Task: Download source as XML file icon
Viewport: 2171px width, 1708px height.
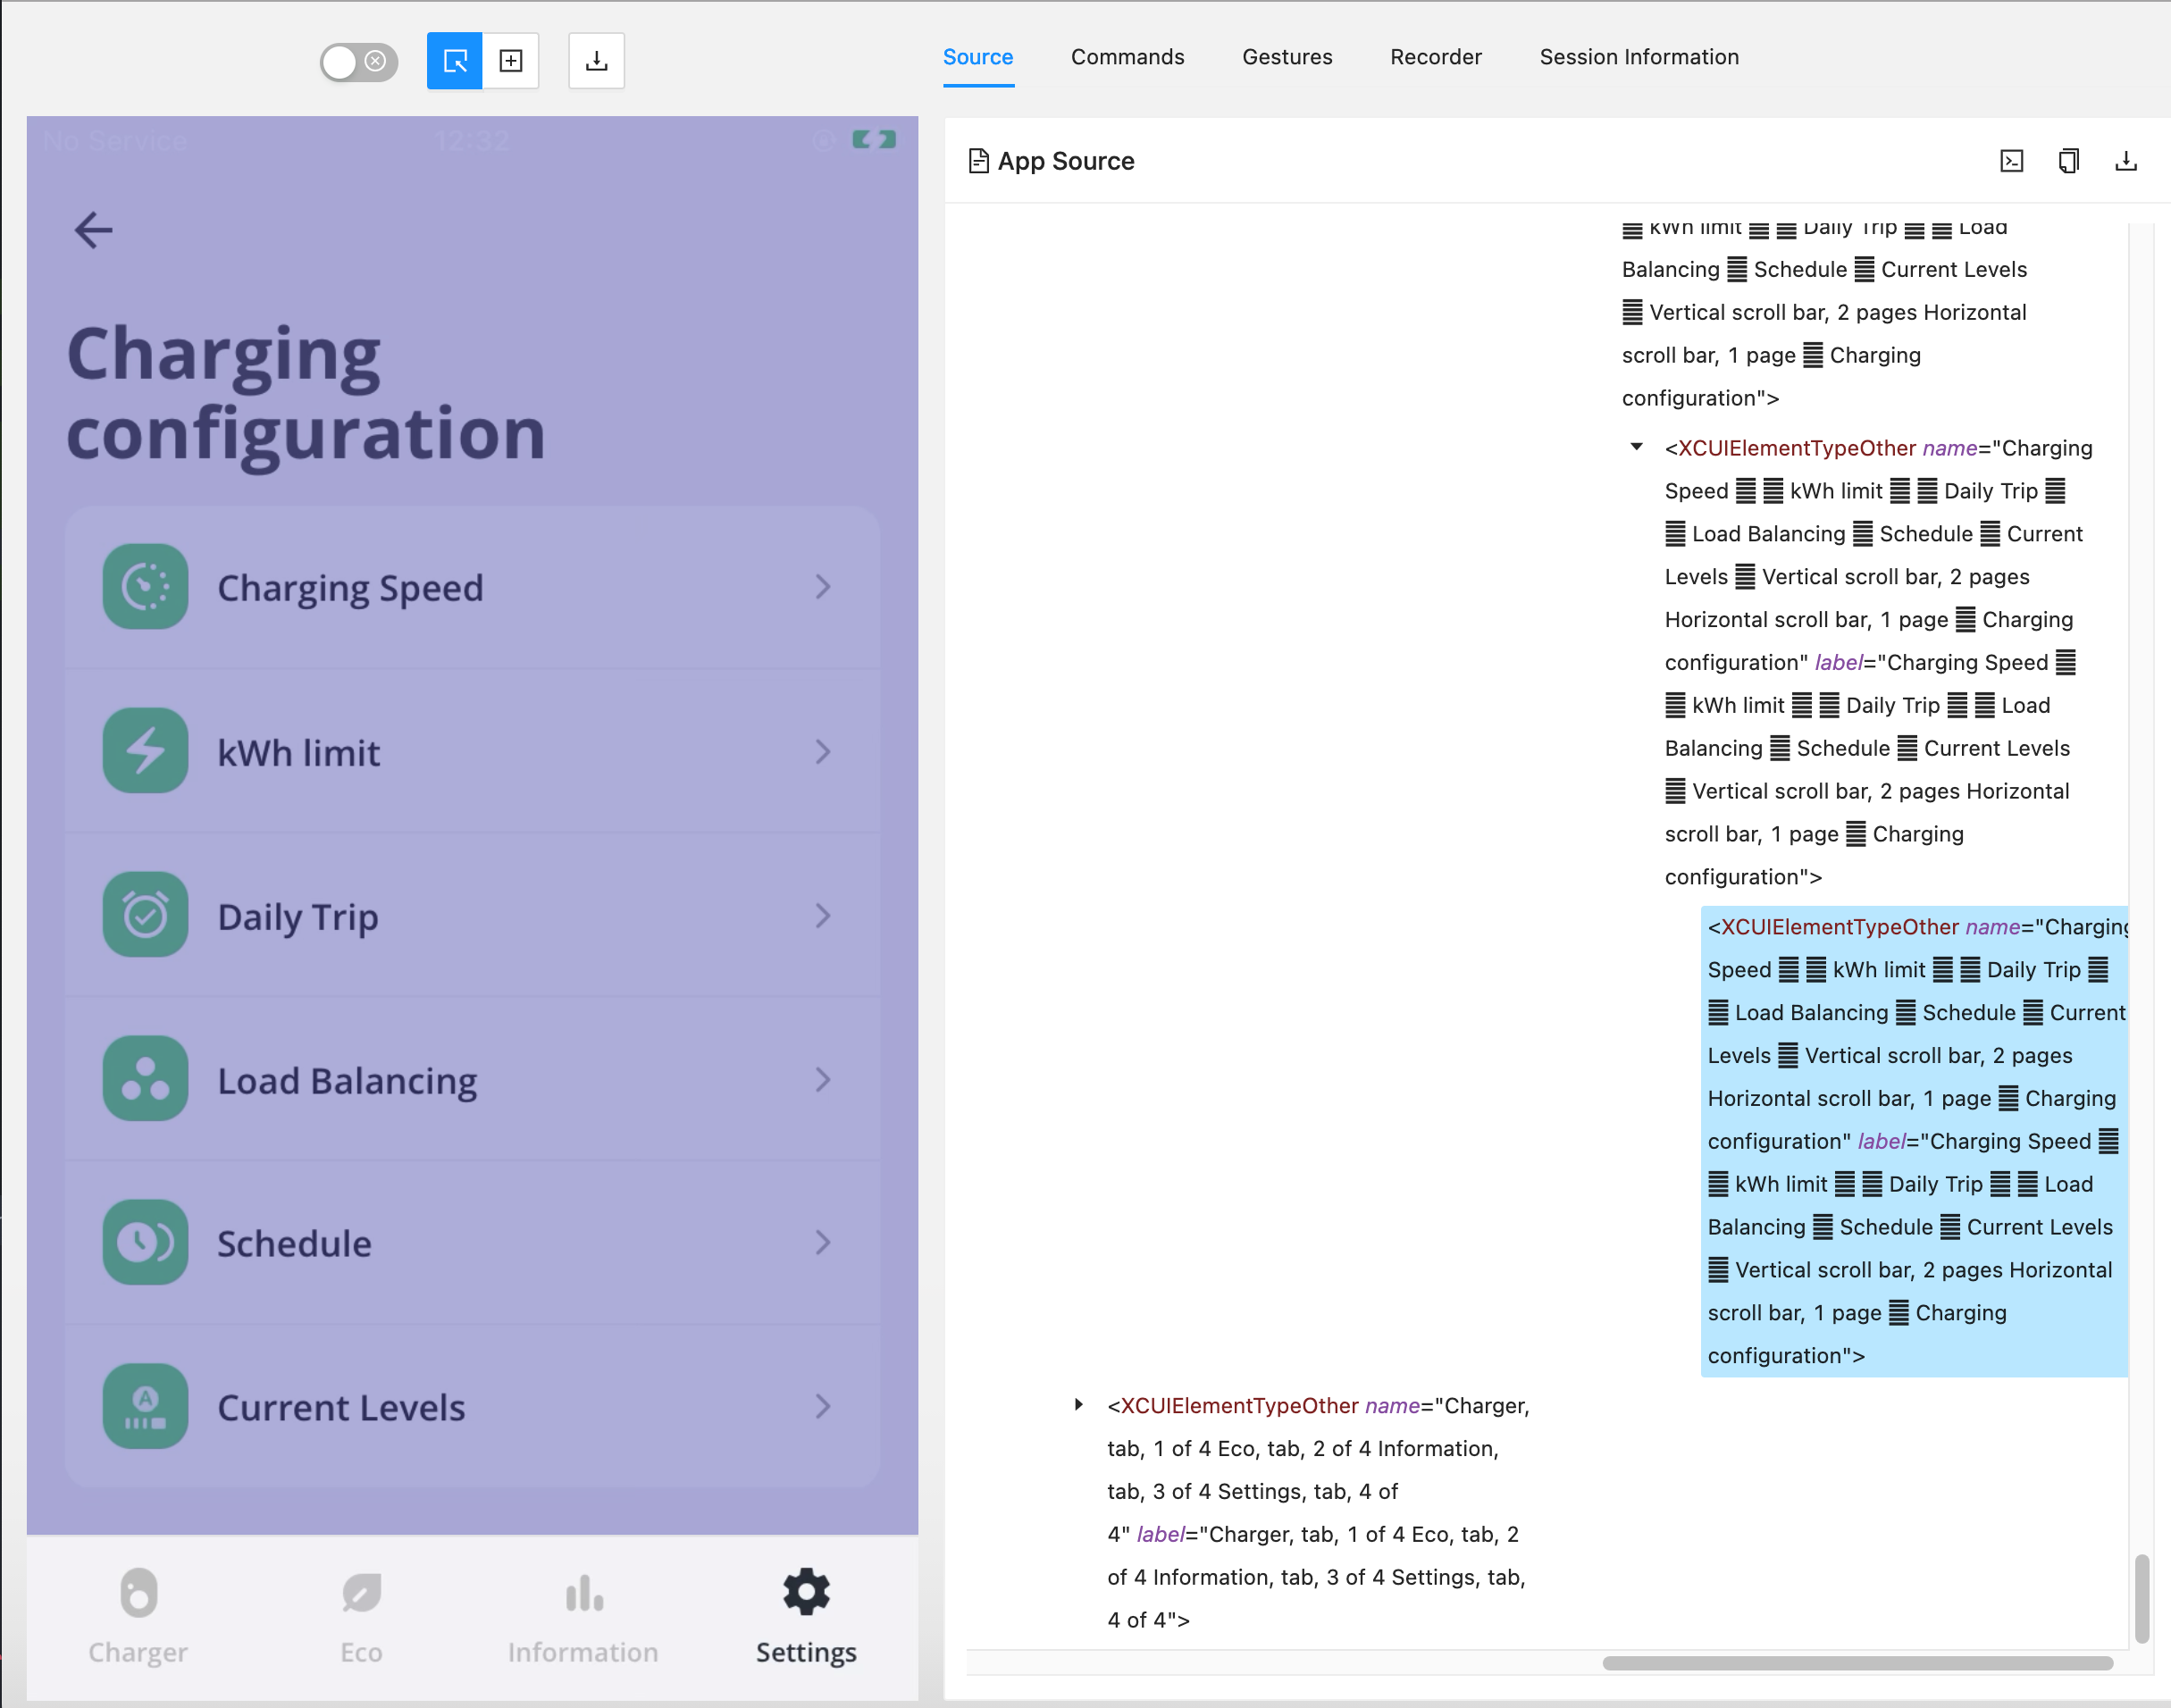Action: 2125,161
